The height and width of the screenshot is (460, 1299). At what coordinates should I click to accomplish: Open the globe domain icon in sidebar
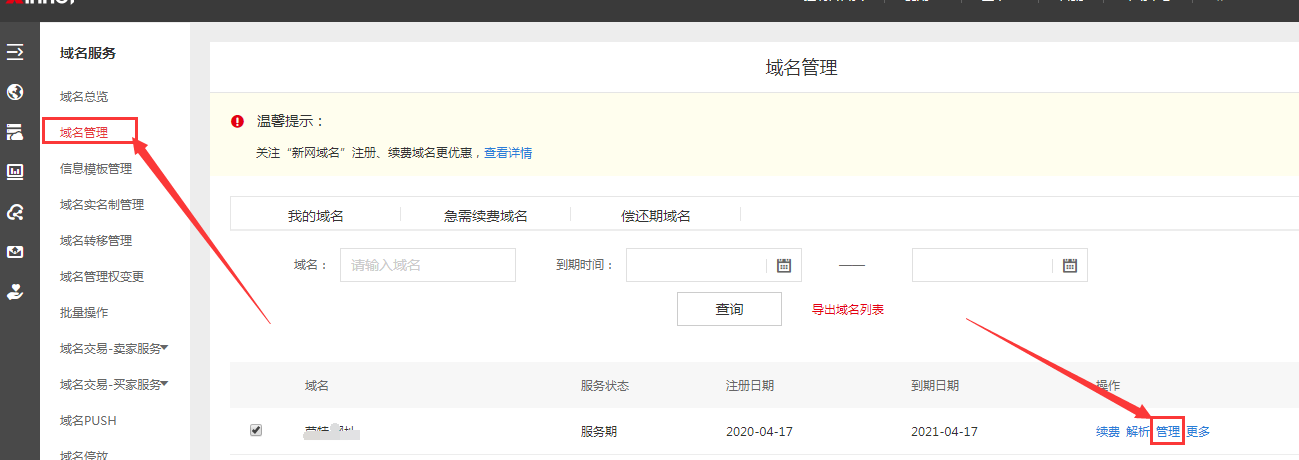click(x=15, y=92)
